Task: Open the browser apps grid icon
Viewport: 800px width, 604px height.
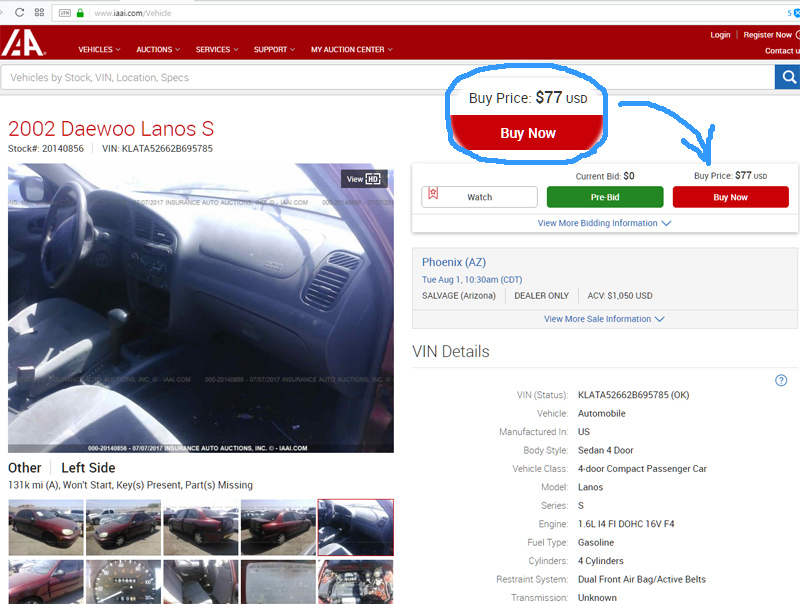Action: 39,12
